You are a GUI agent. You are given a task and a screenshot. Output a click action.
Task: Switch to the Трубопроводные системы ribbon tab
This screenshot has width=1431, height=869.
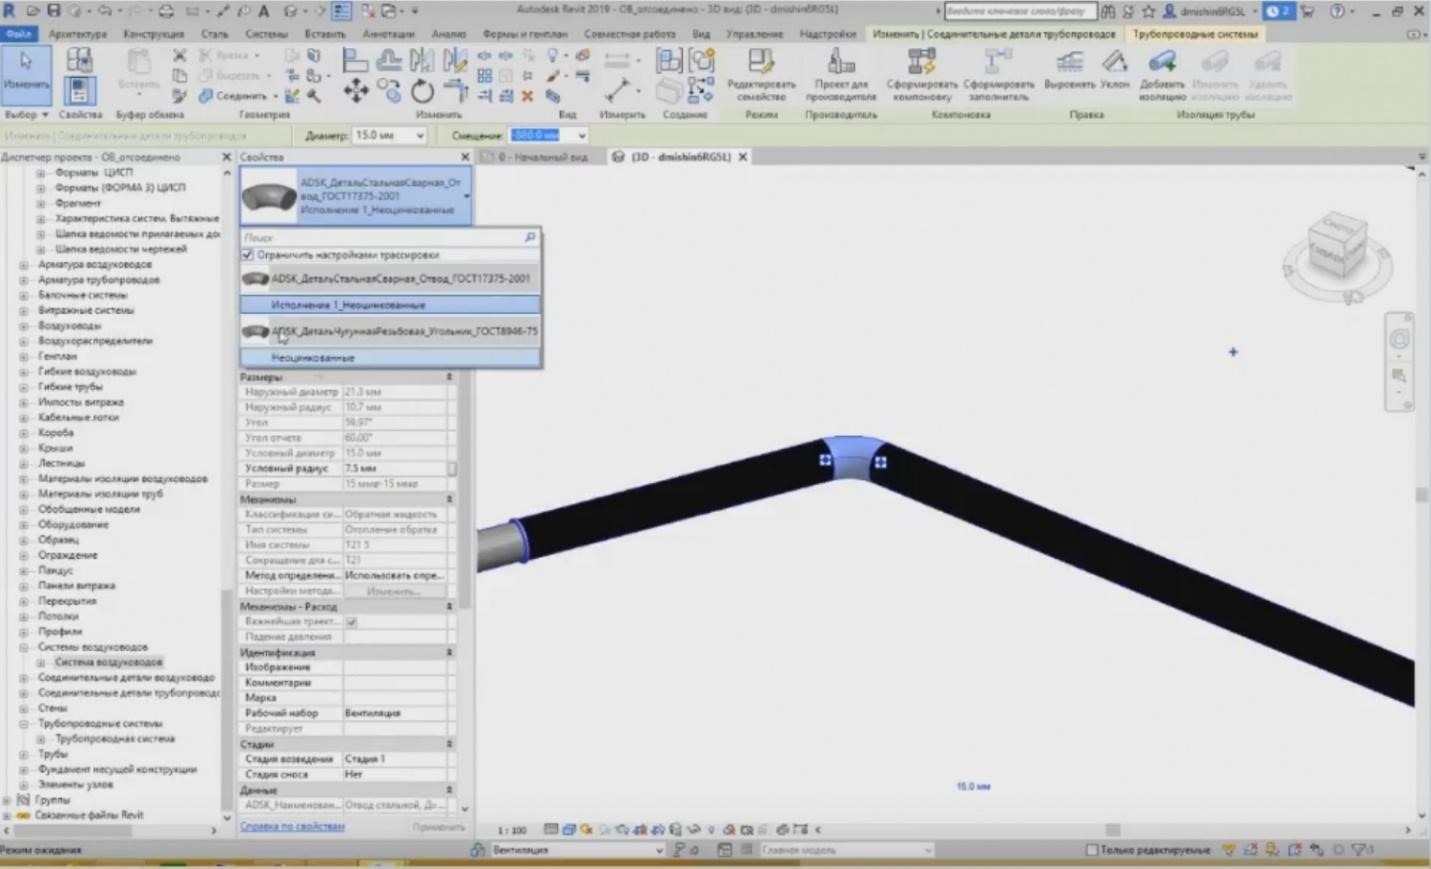tap(1195, 34)
